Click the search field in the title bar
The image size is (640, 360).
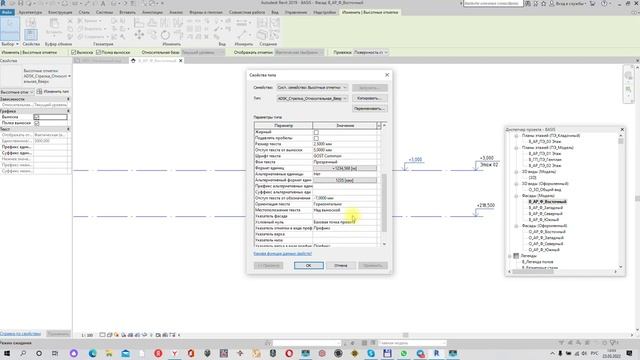click(x=493, y=3)
